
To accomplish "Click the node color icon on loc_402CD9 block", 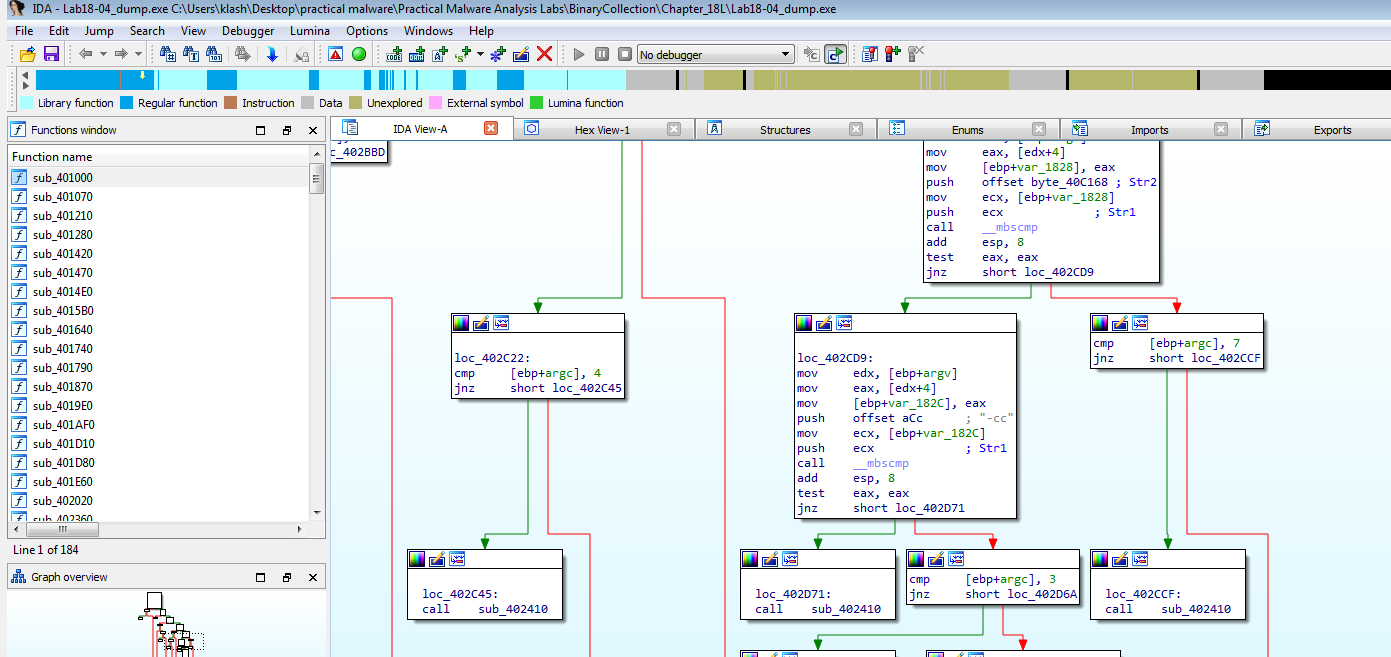I will pyautogui.click(x=805, y=323).
